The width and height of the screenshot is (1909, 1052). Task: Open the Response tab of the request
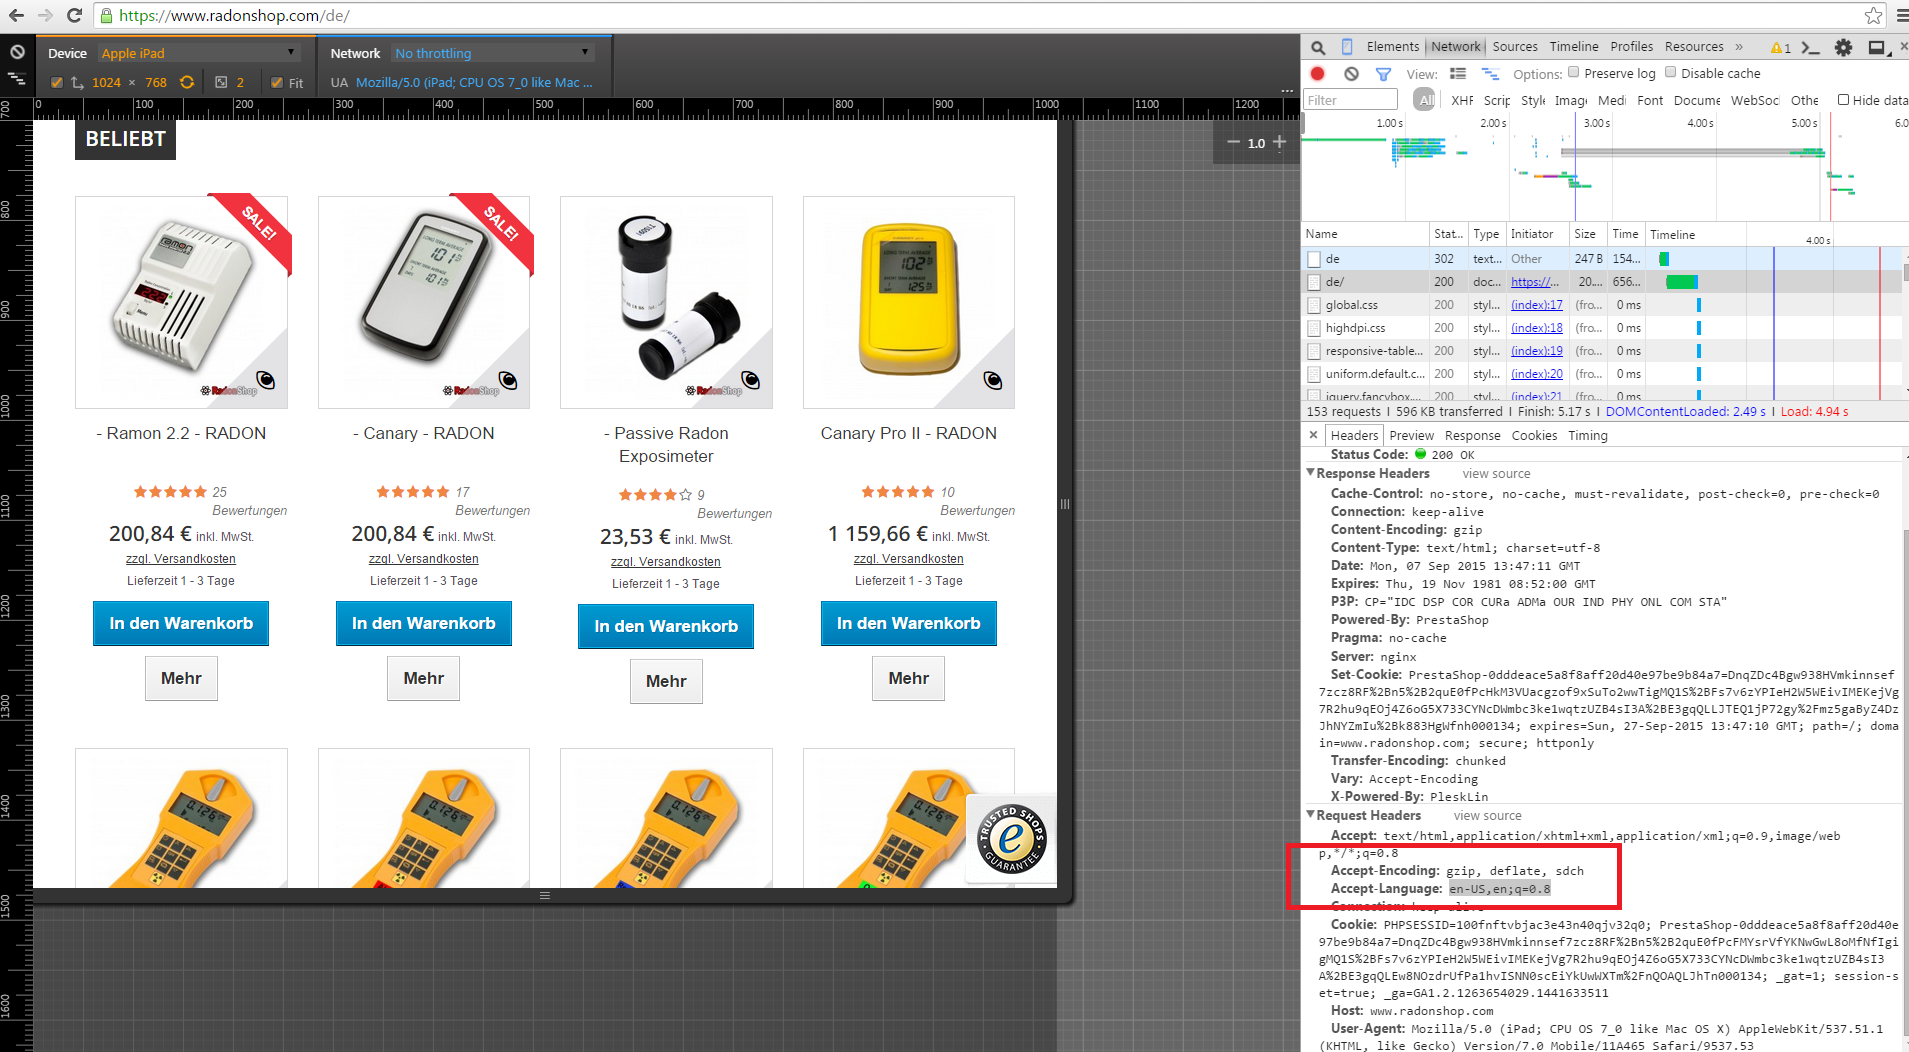1473,436
